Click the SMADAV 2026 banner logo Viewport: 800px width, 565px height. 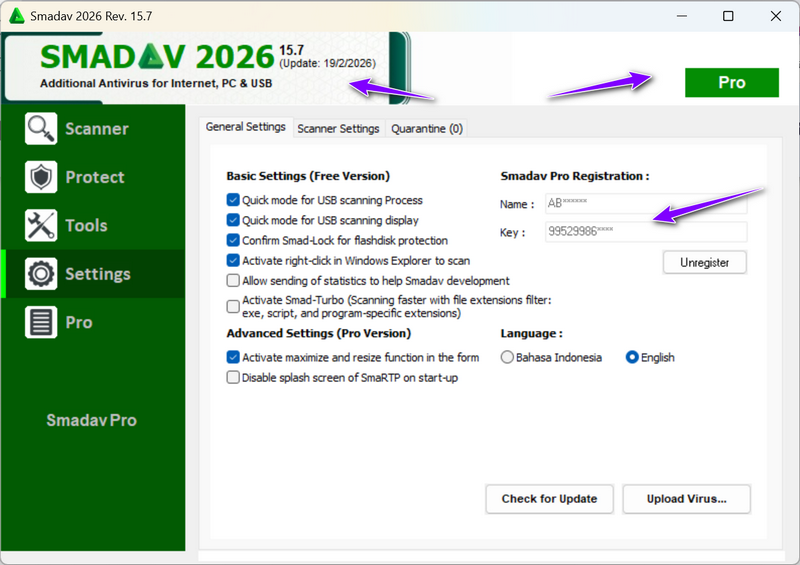pos(157,56)
